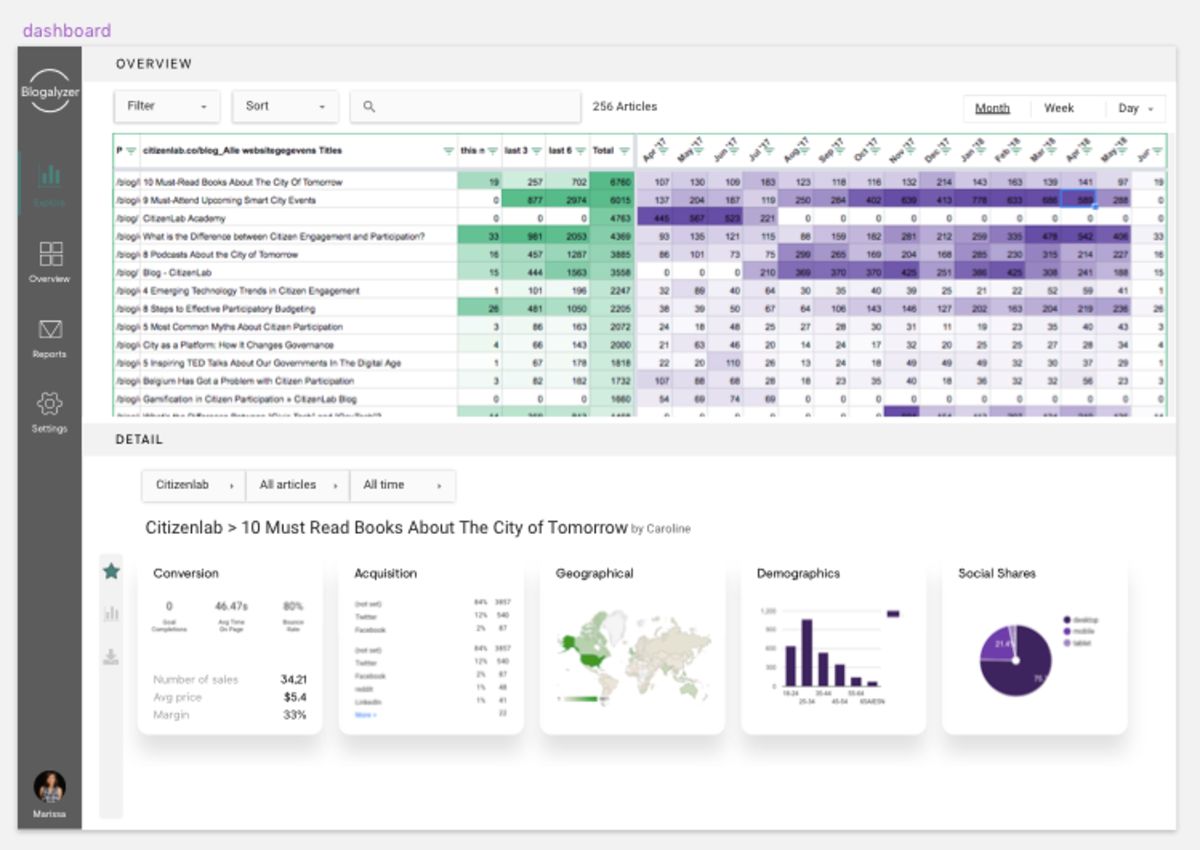Click the filter icon under Jan '18 header
Image resolution: width=1200 pixels, height=850 pixels.
coord(978,153)
